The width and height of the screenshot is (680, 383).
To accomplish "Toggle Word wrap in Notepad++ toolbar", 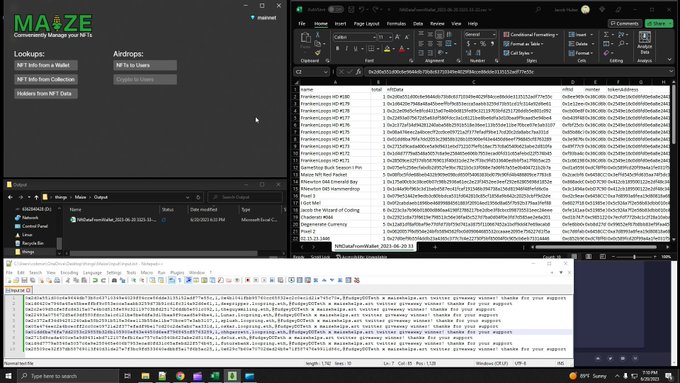I will point(172,280).
